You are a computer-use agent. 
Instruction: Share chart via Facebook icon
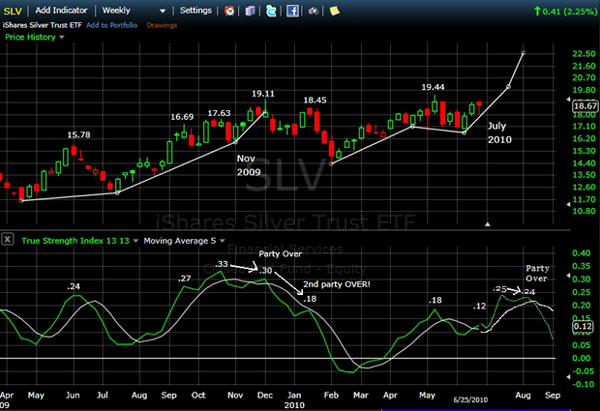click(292, 11)
